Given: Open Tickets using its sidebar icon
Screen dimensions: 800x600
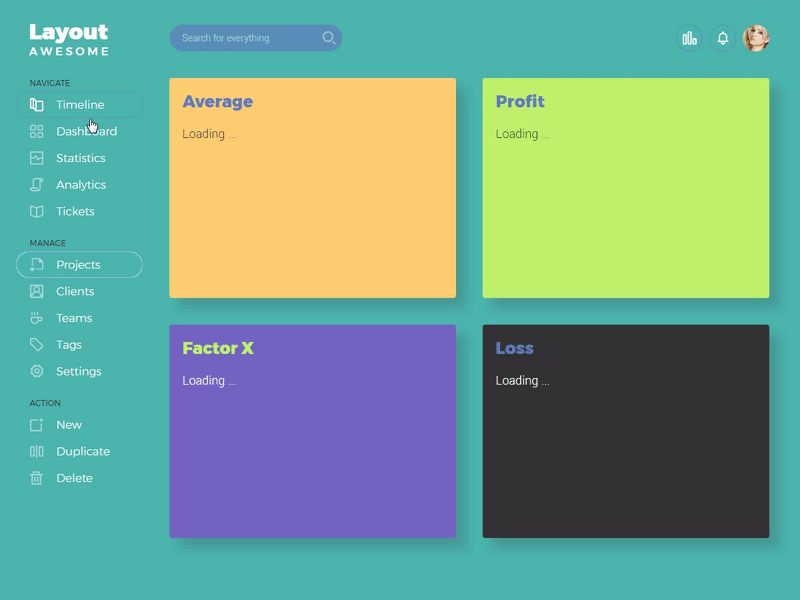Looking at the screenshot, I should (35, 211).
